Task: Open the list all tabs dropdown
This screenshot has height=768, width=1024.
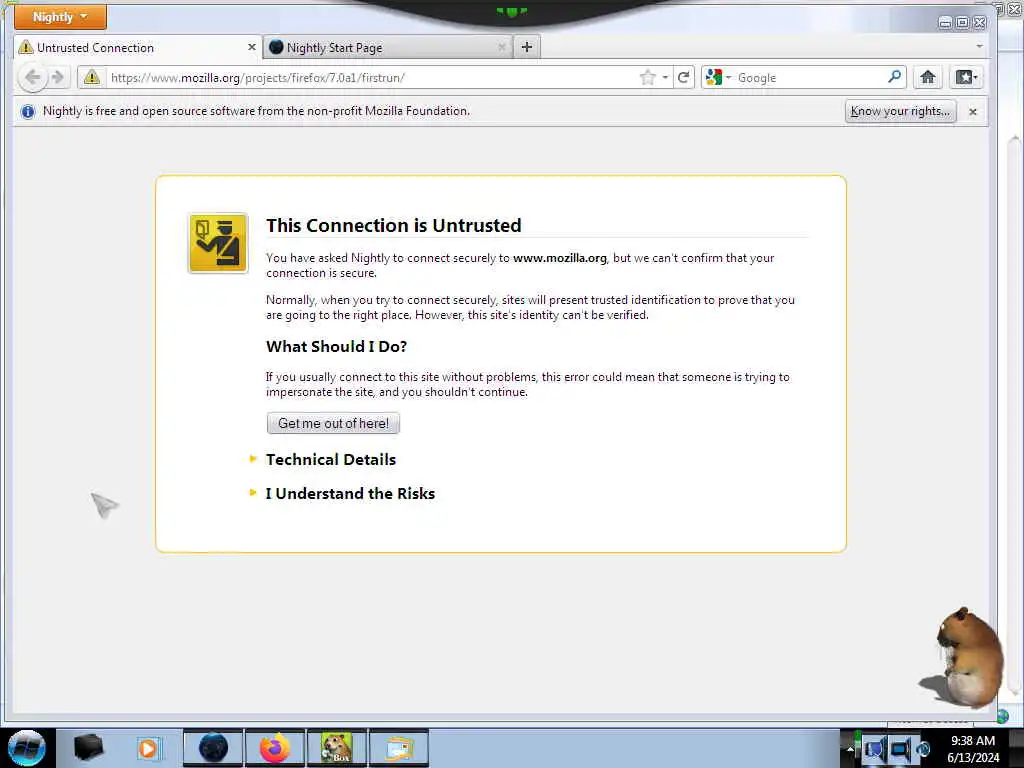Action: pyautogui.click(x=979, y=46)
